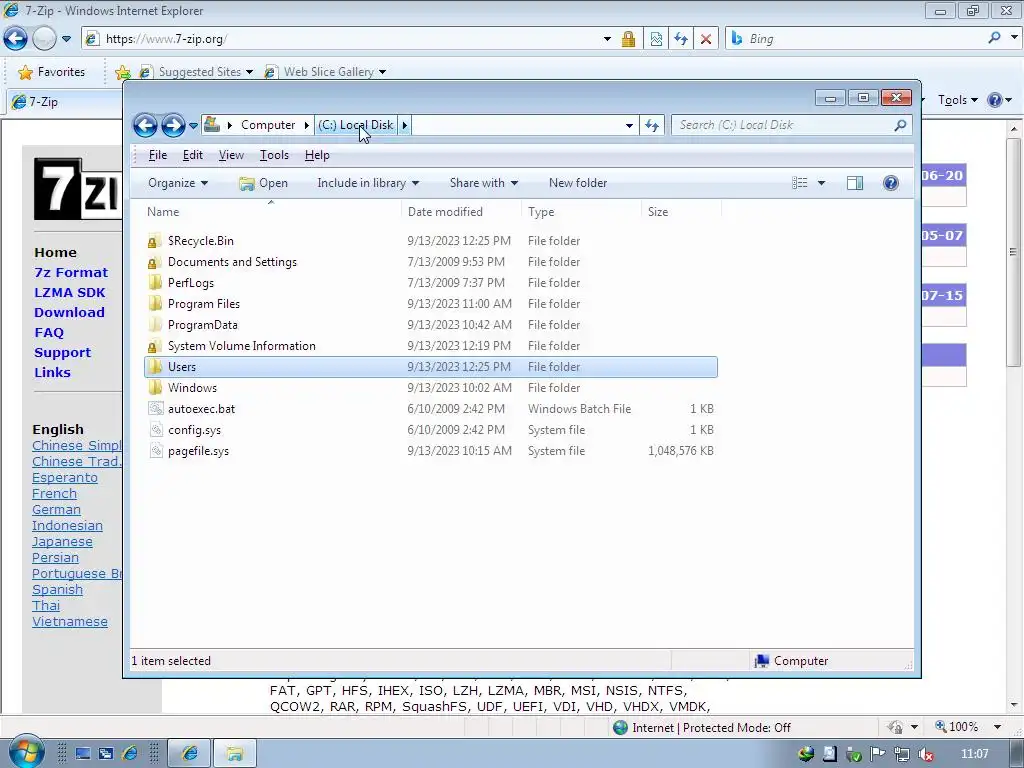Click the IE security lock icon
1024x768 pixels.
point(628,39)
